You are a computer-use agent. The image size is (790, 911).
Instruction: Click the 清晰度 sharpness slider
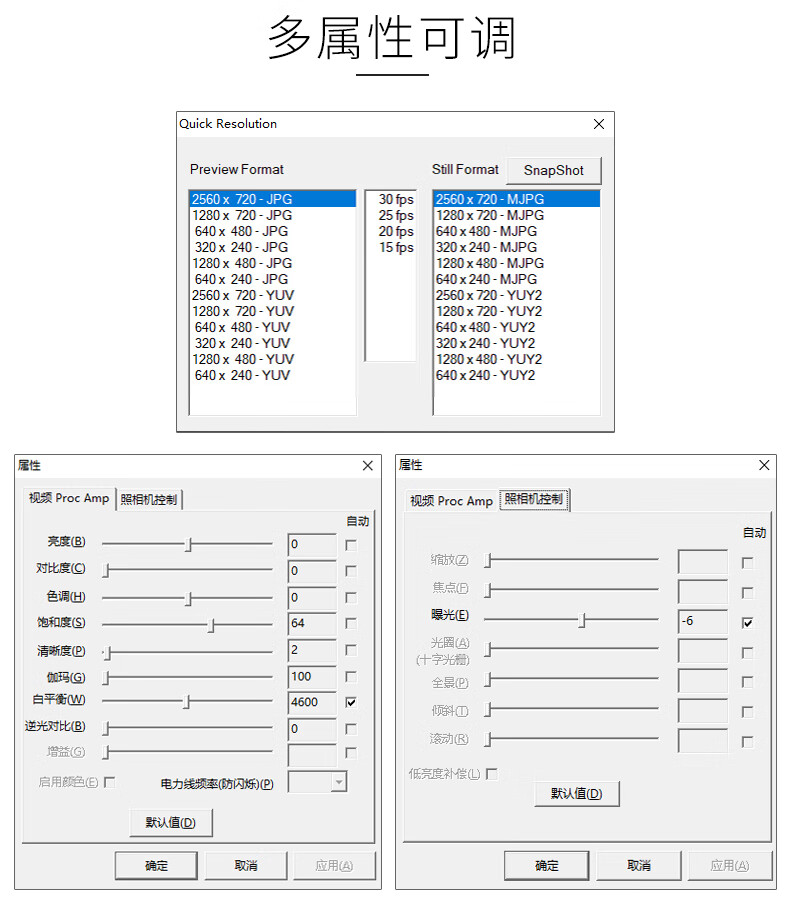click(x=187, y=652)
